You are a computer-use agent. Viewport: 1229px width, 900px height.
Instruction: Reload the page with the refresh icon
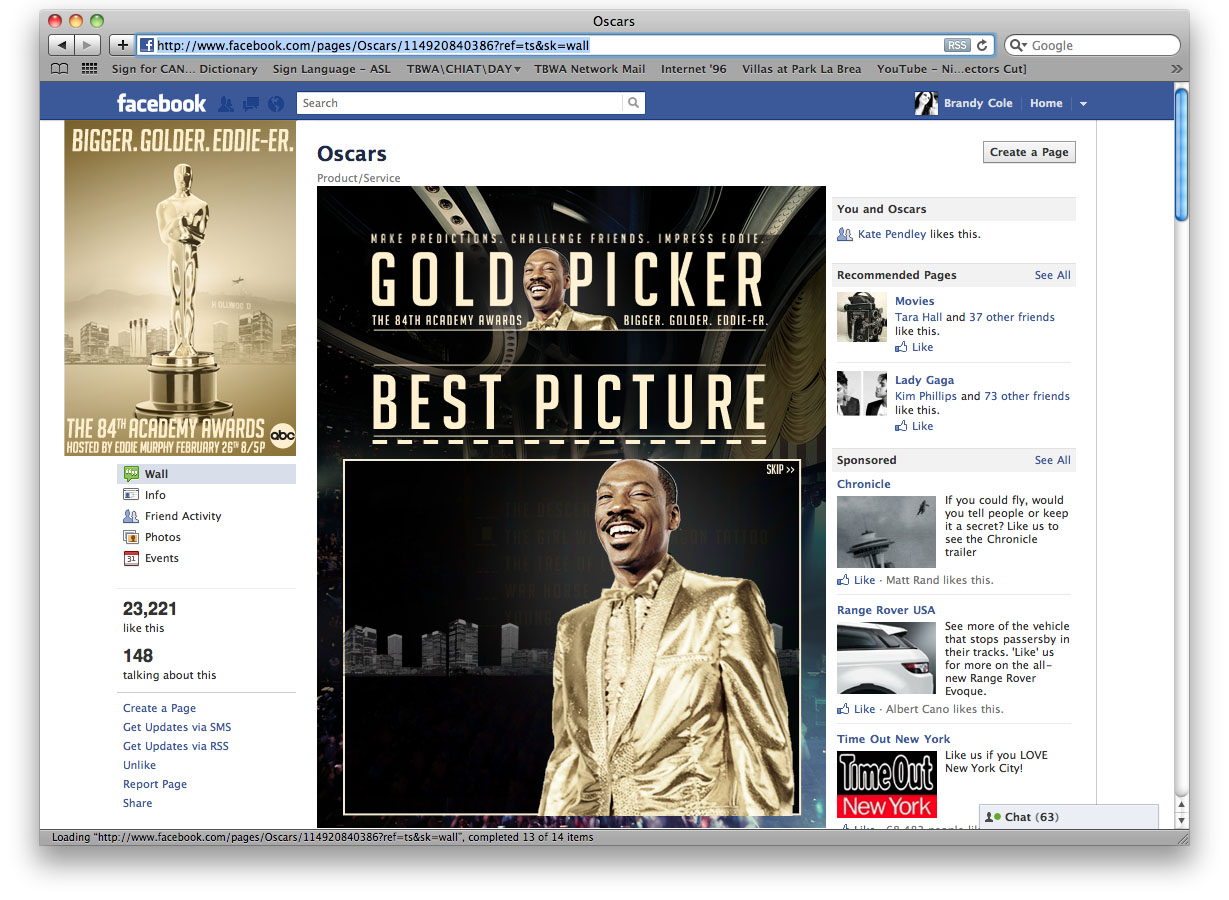tap(982, 45)
